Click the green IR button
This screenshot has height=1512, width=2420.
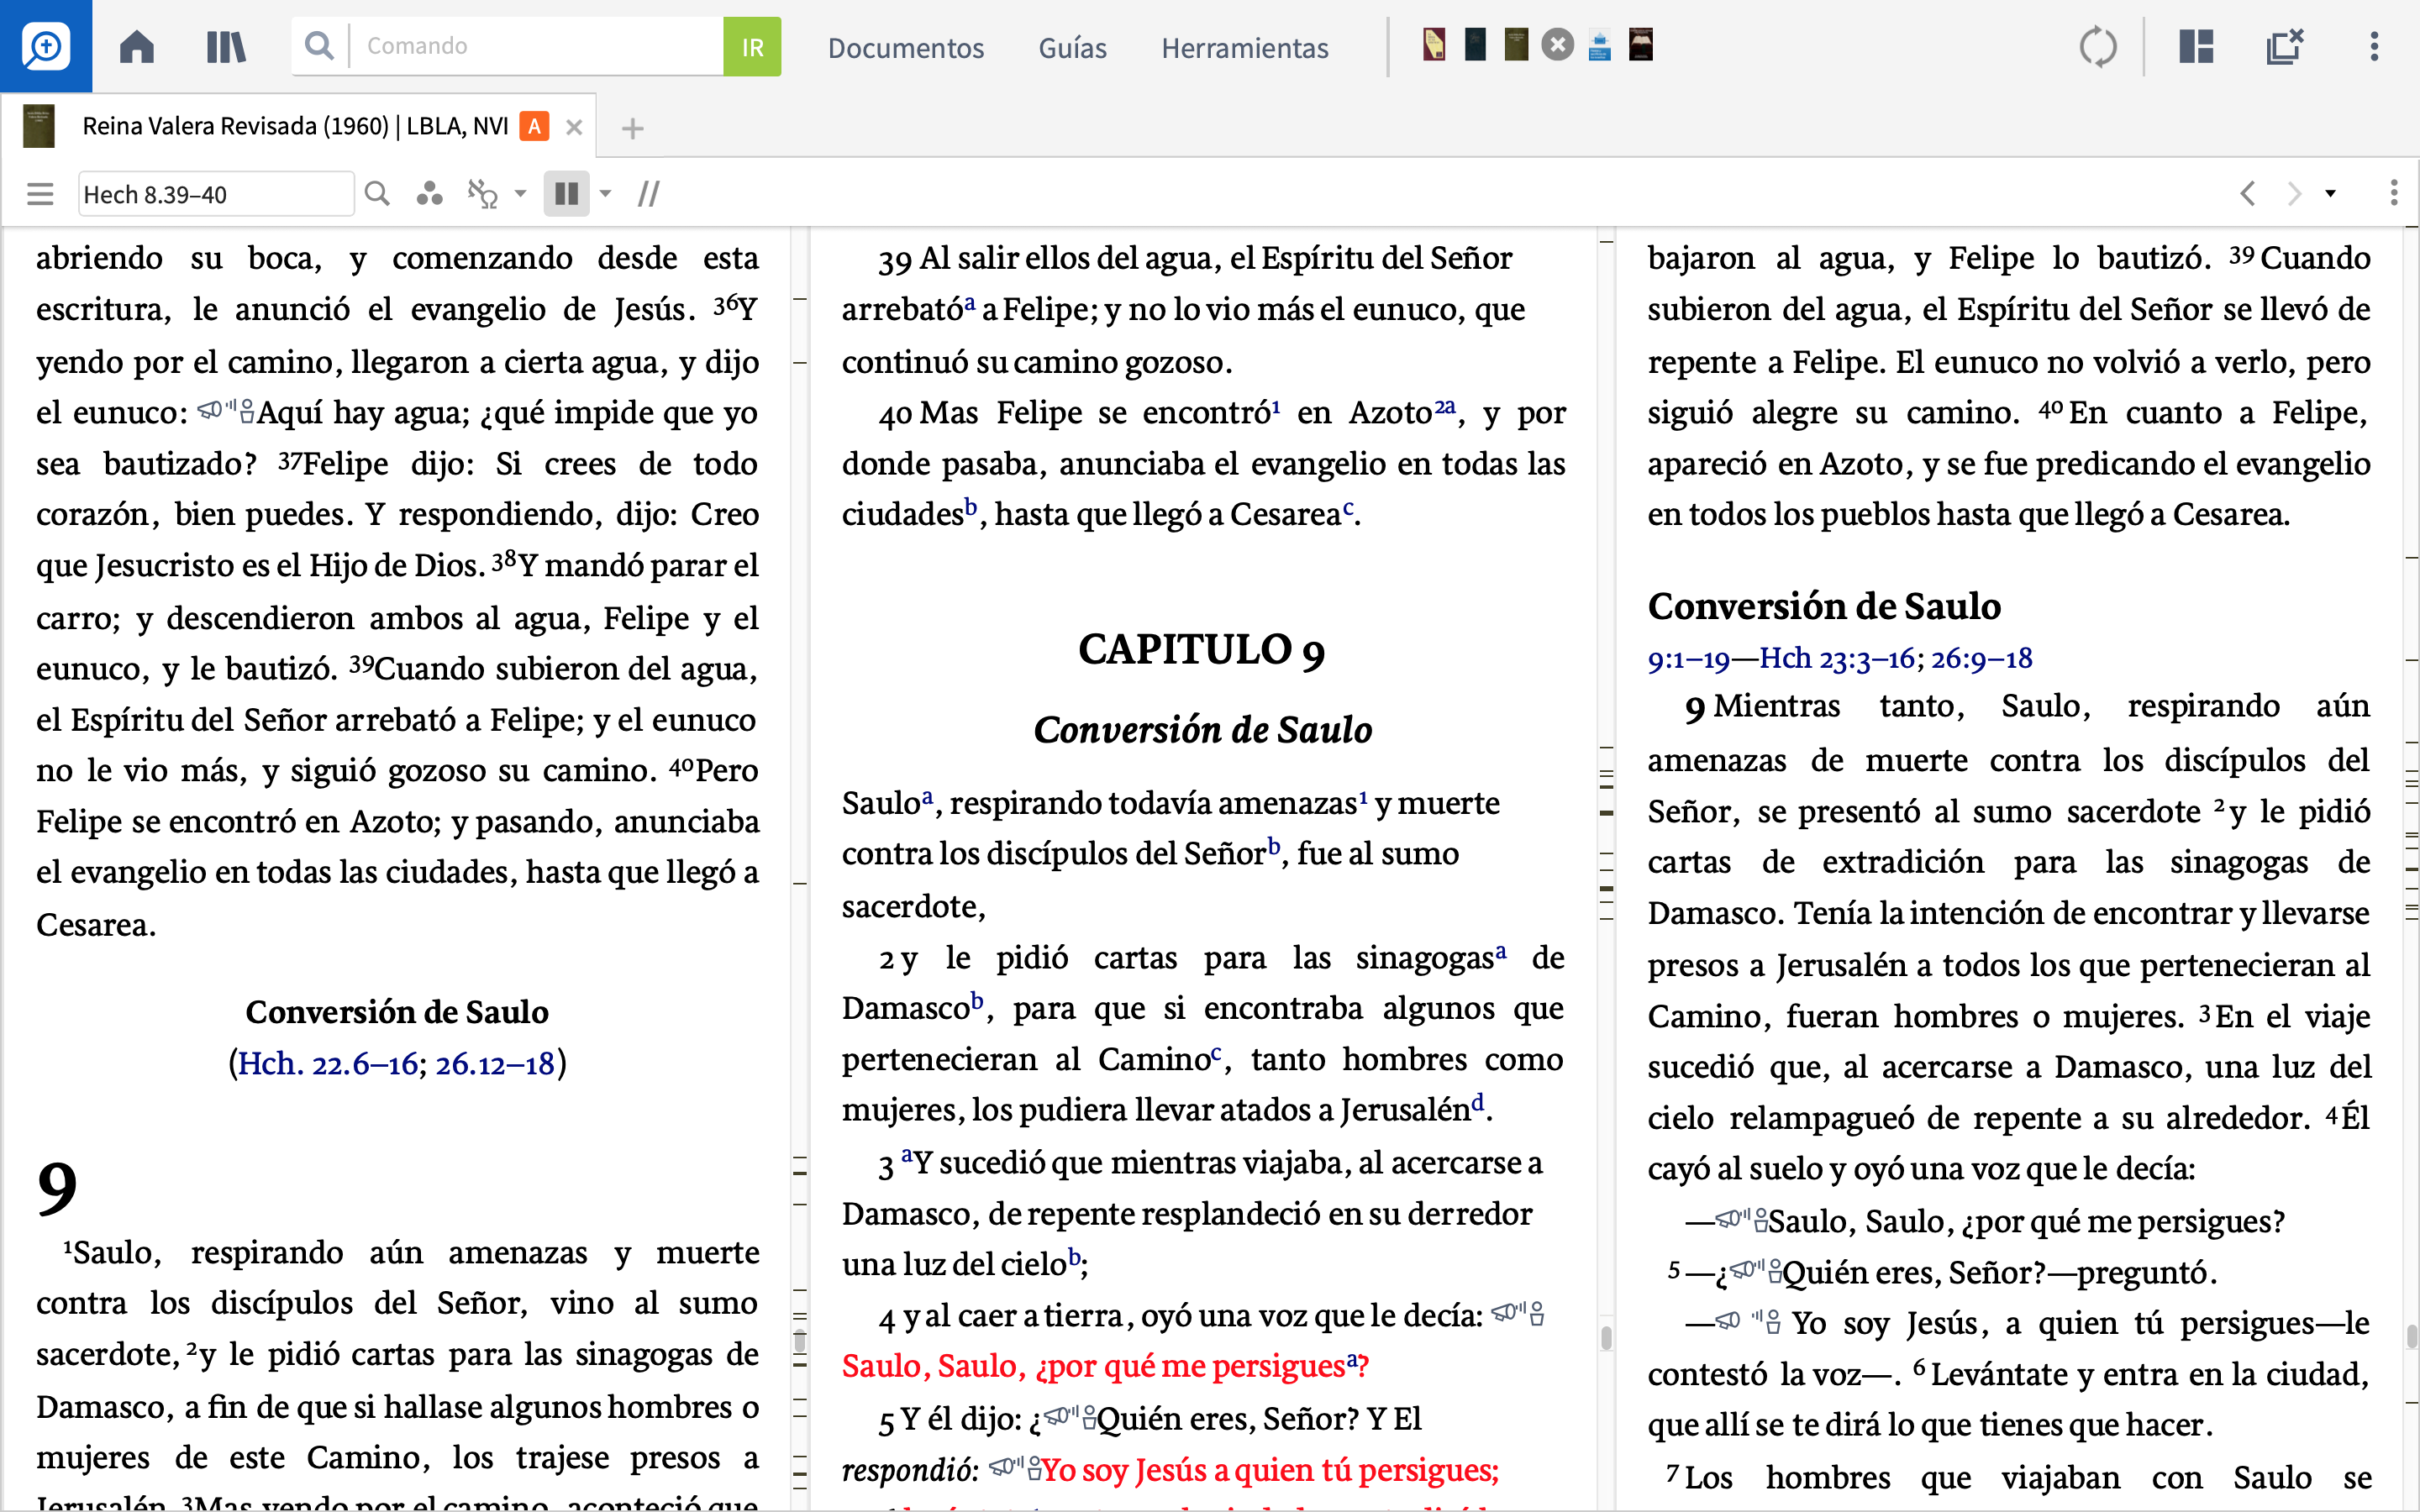pyautogui.click(x=752, y=46)
